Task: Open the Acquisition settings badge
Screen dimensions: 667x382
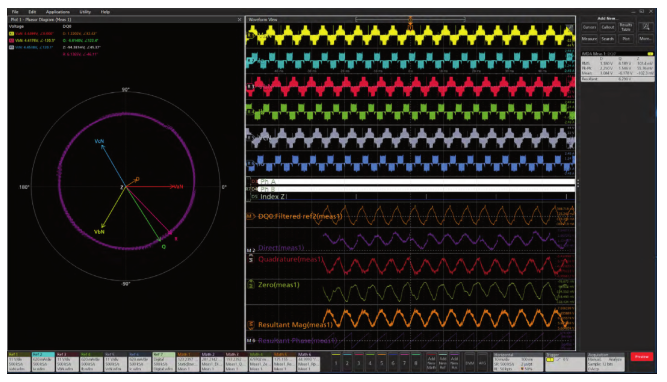Action: [606, 362]
